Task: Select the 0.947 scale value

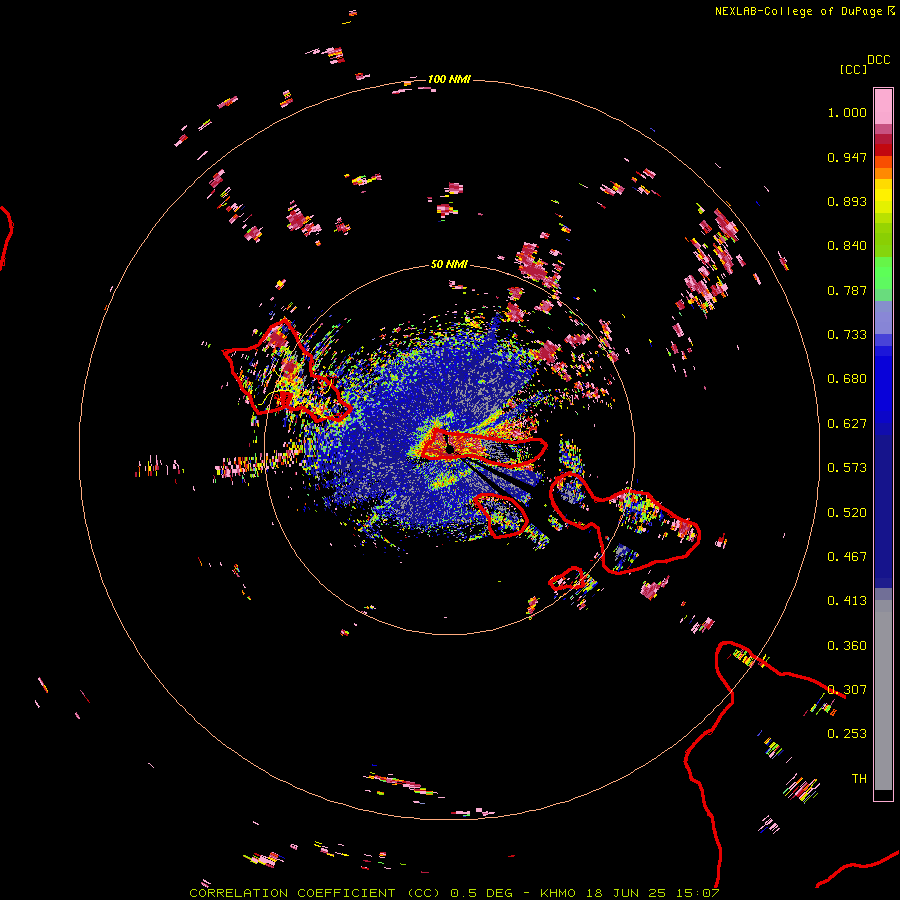Action: [847, 157]
